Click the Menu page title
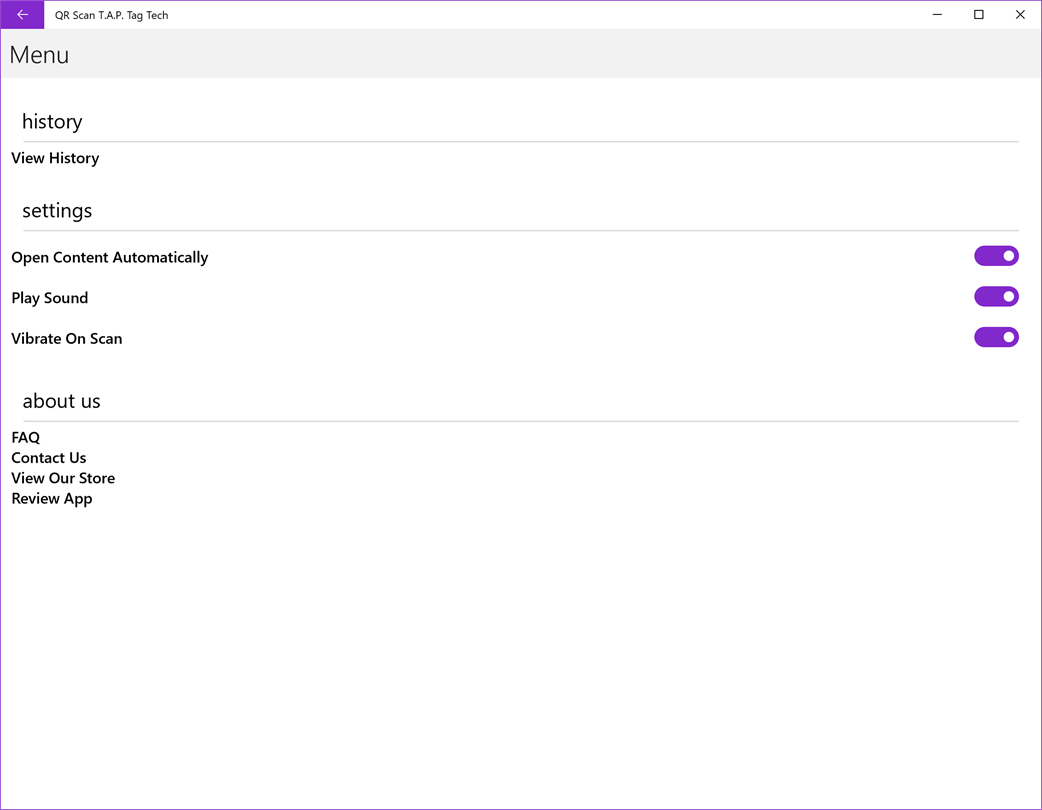 [39, 54]
